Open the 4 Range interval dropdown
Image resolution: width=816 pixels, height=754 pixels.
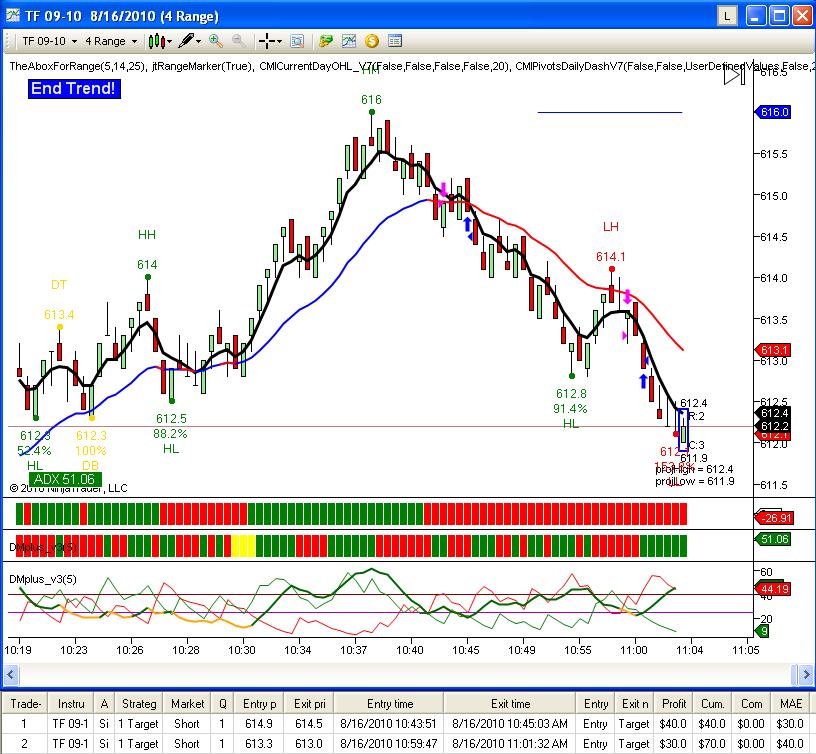111,41
